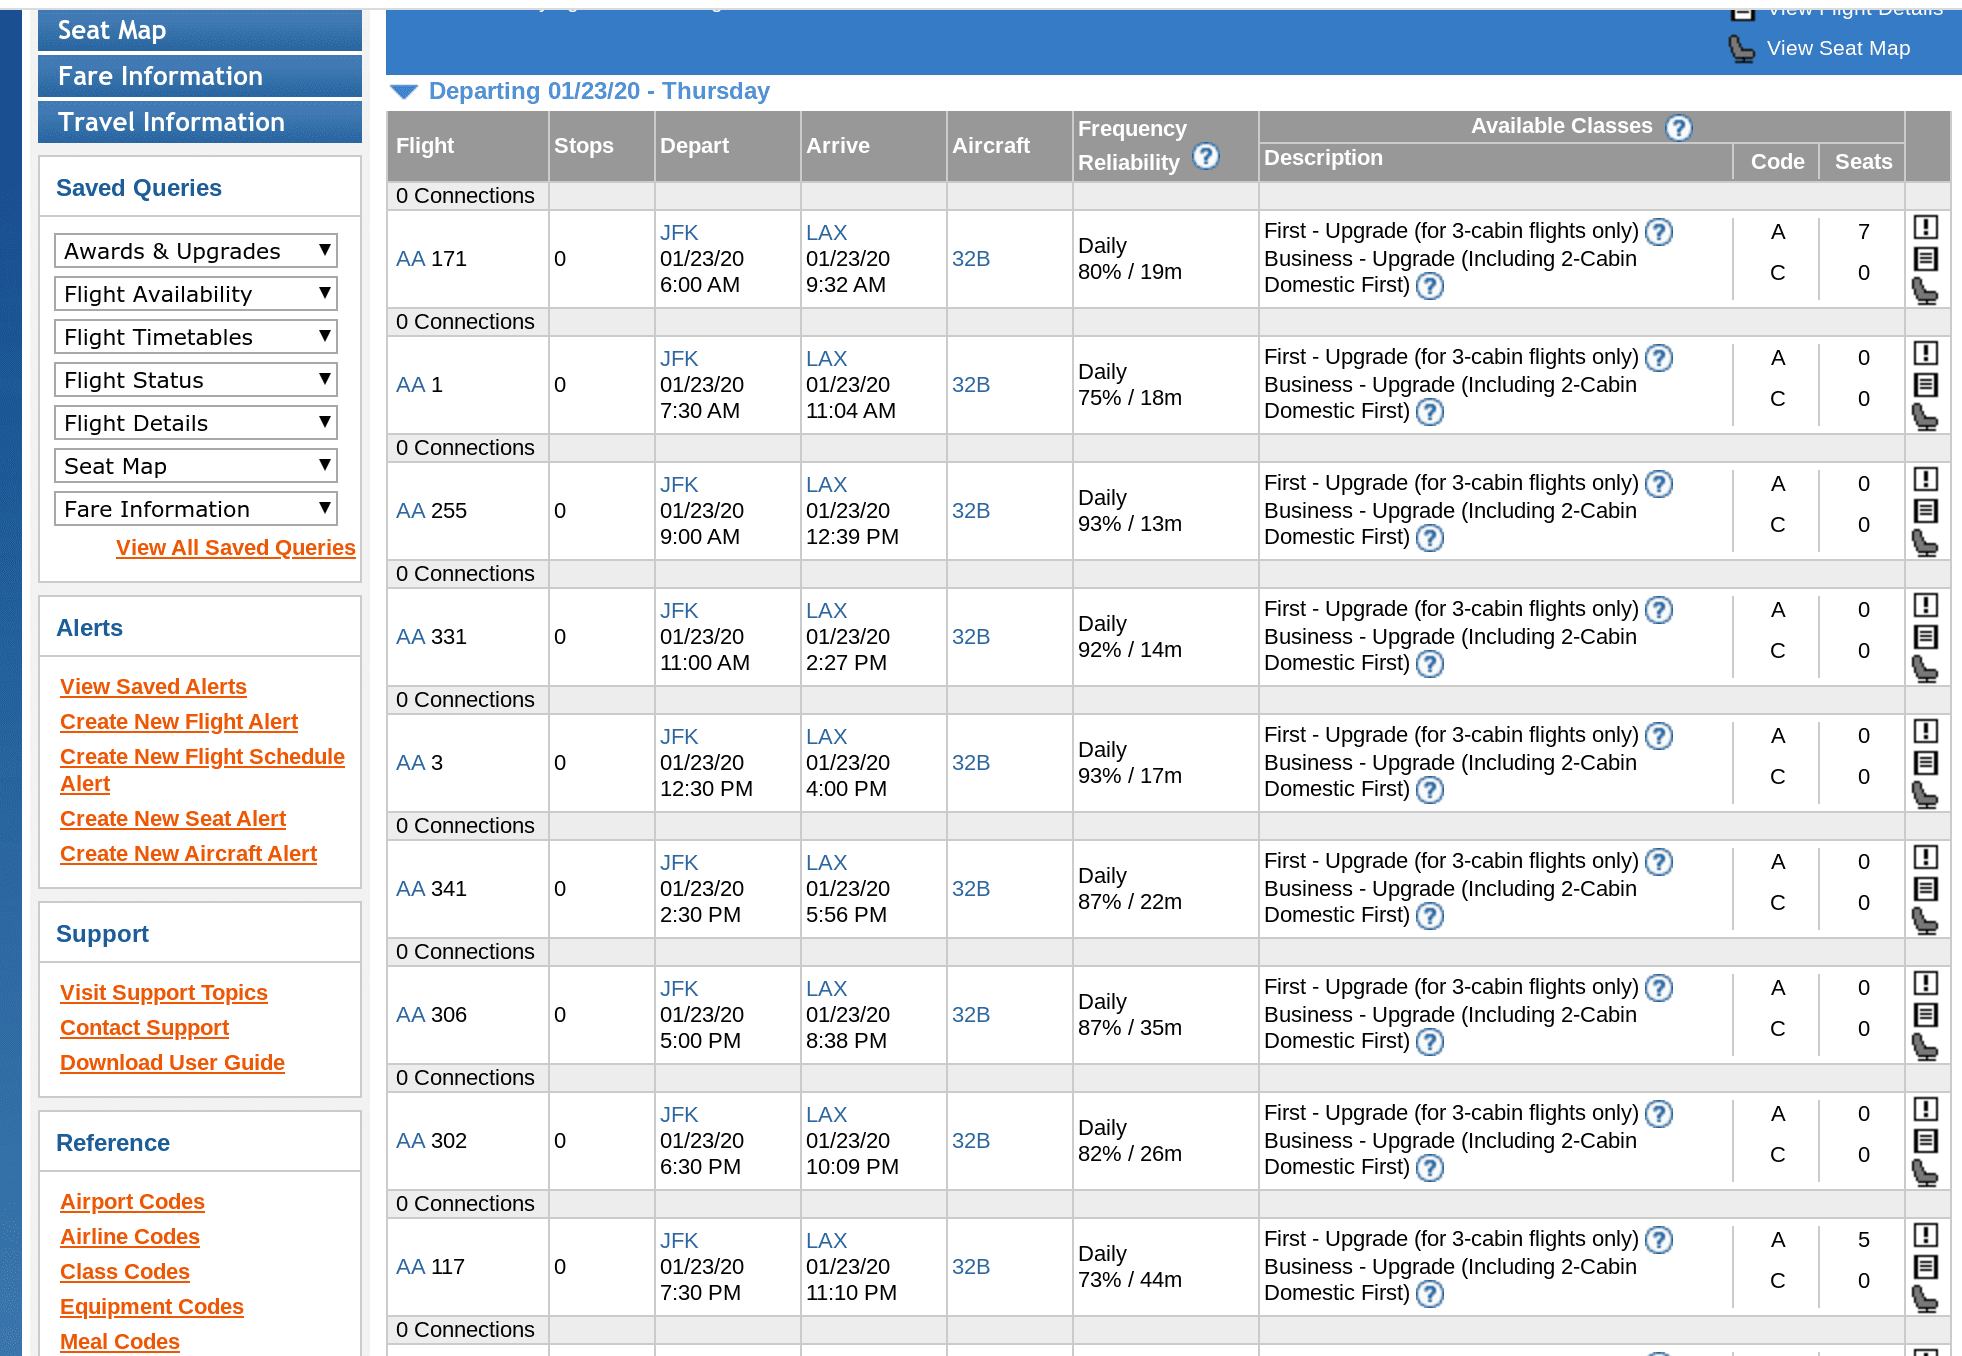
Task: Click help icon after AA 117 Domestic First
Action: tap(1431, 1294)
